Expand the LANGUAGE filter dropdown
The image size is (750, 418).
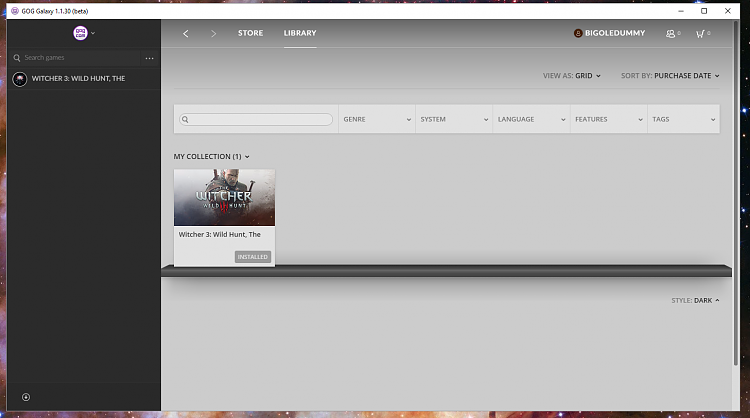point(531,119)
